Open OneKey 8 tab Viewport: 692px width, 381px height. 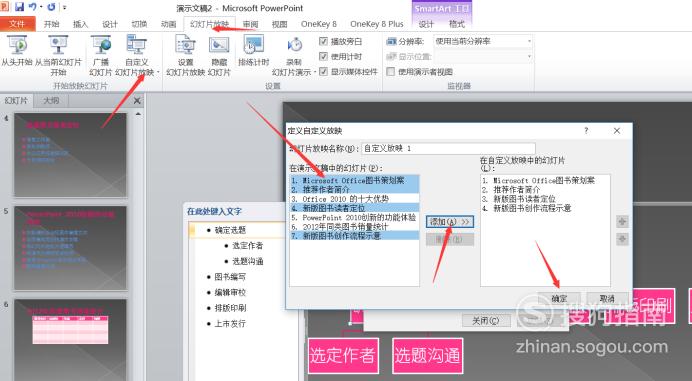coord(319,24)
